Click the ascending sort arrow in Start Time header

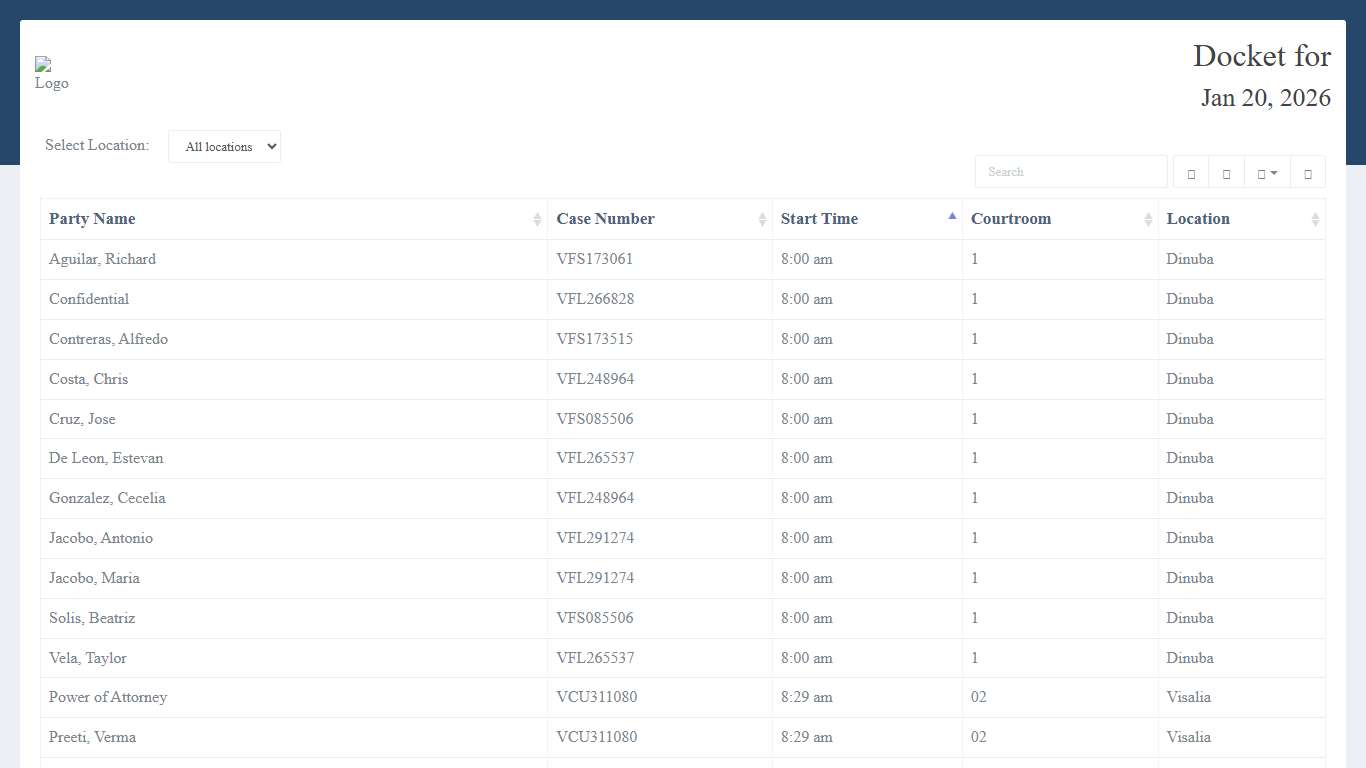952,216
